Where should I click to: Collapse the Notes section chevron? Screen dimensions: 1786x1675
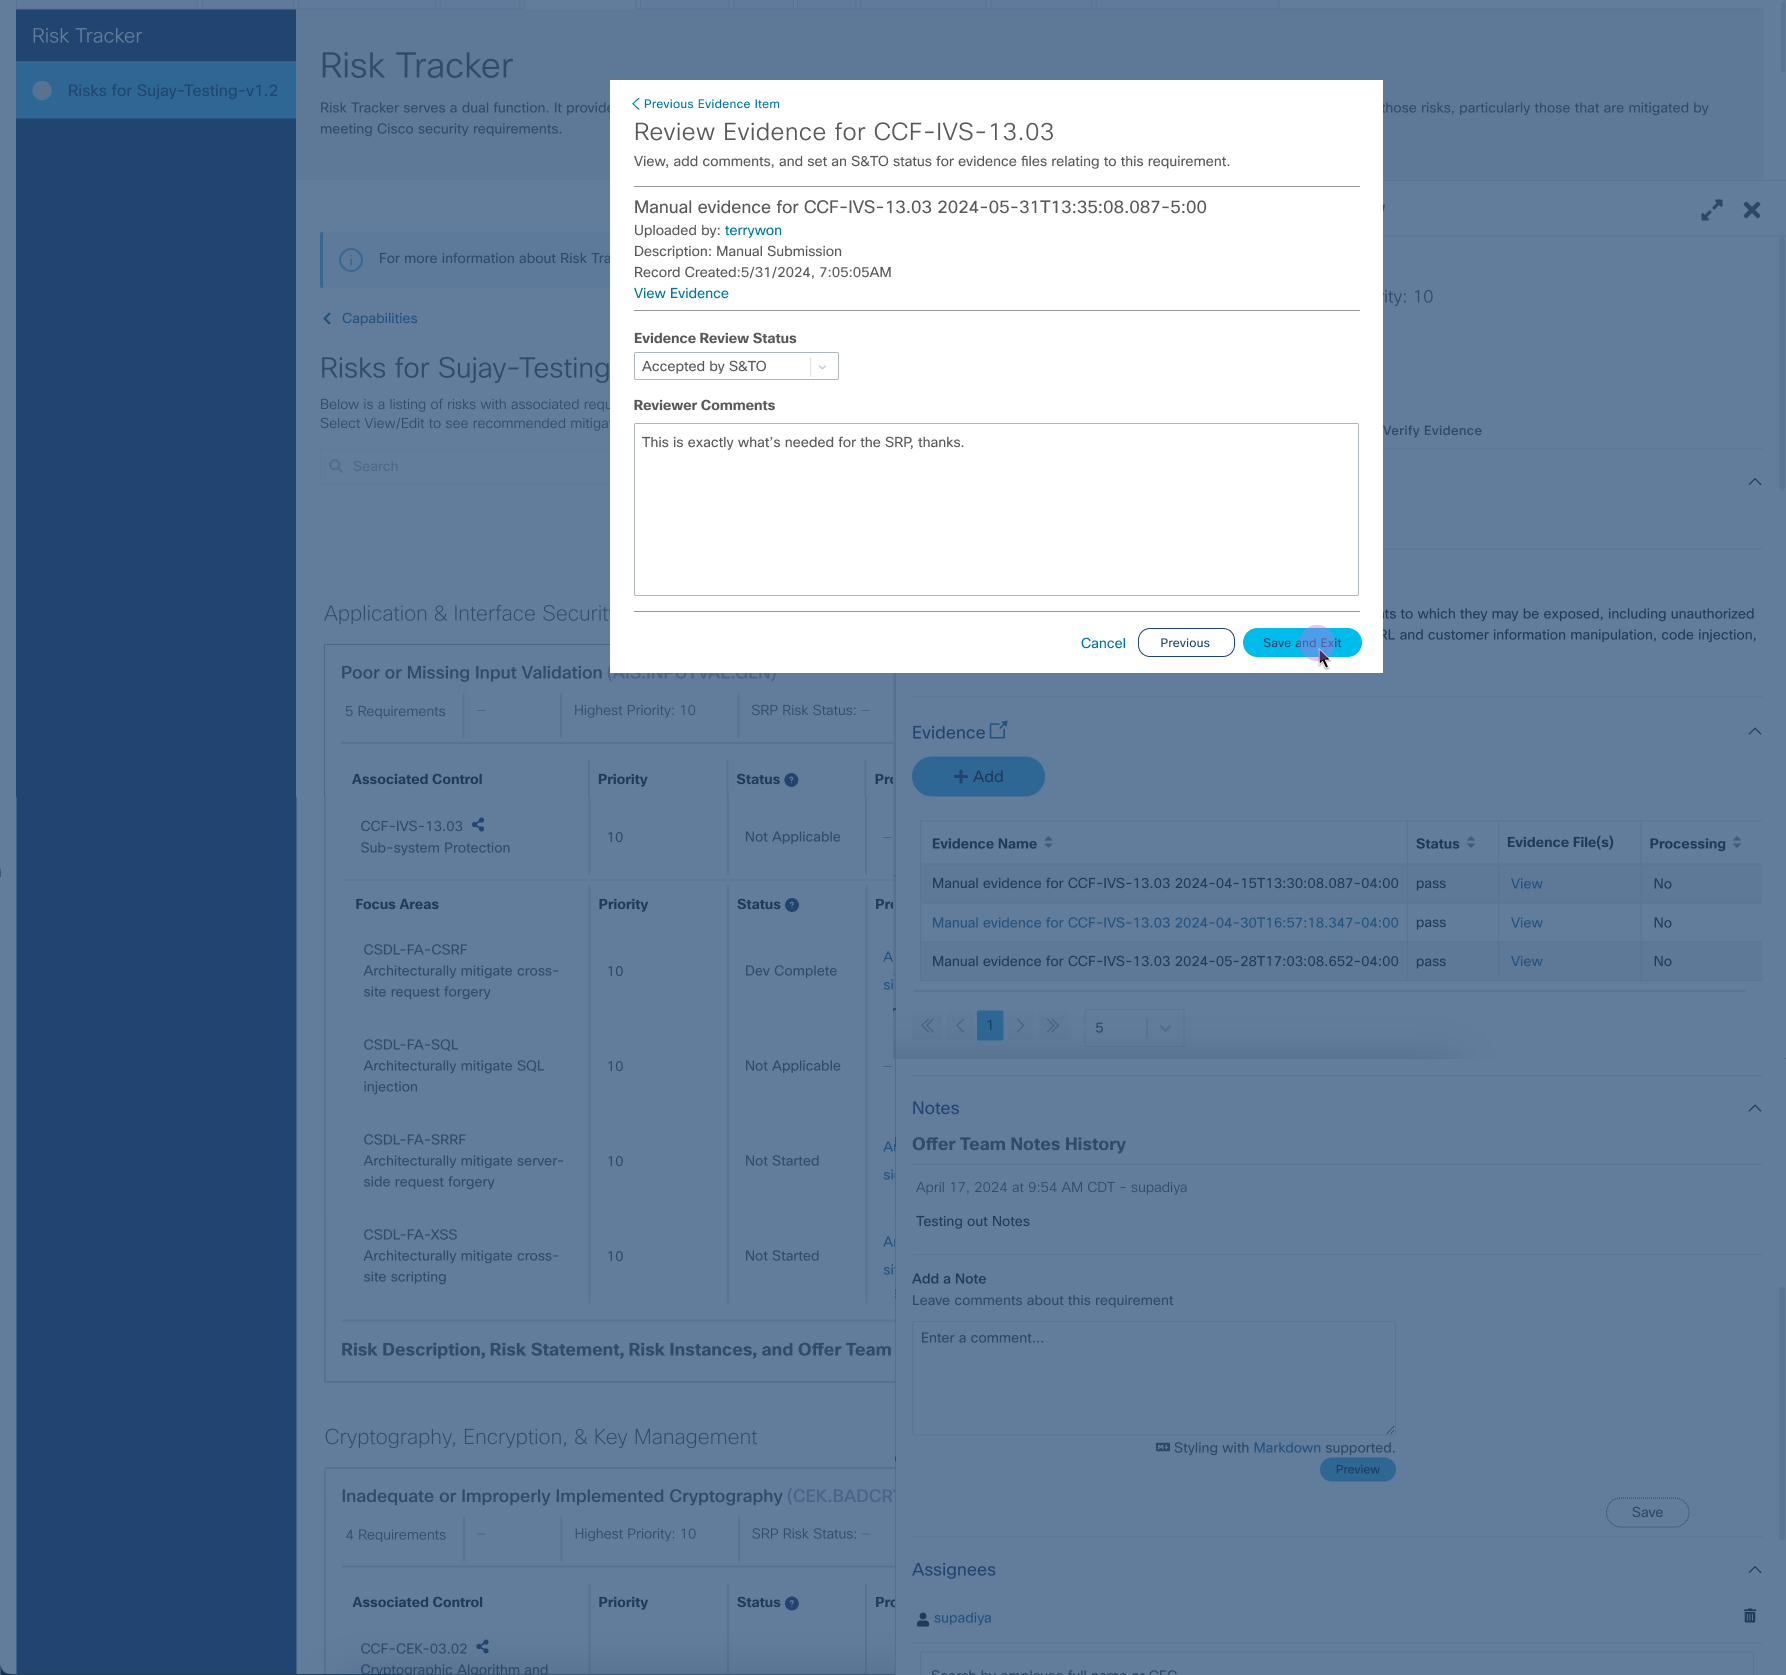[1754, 1108]
